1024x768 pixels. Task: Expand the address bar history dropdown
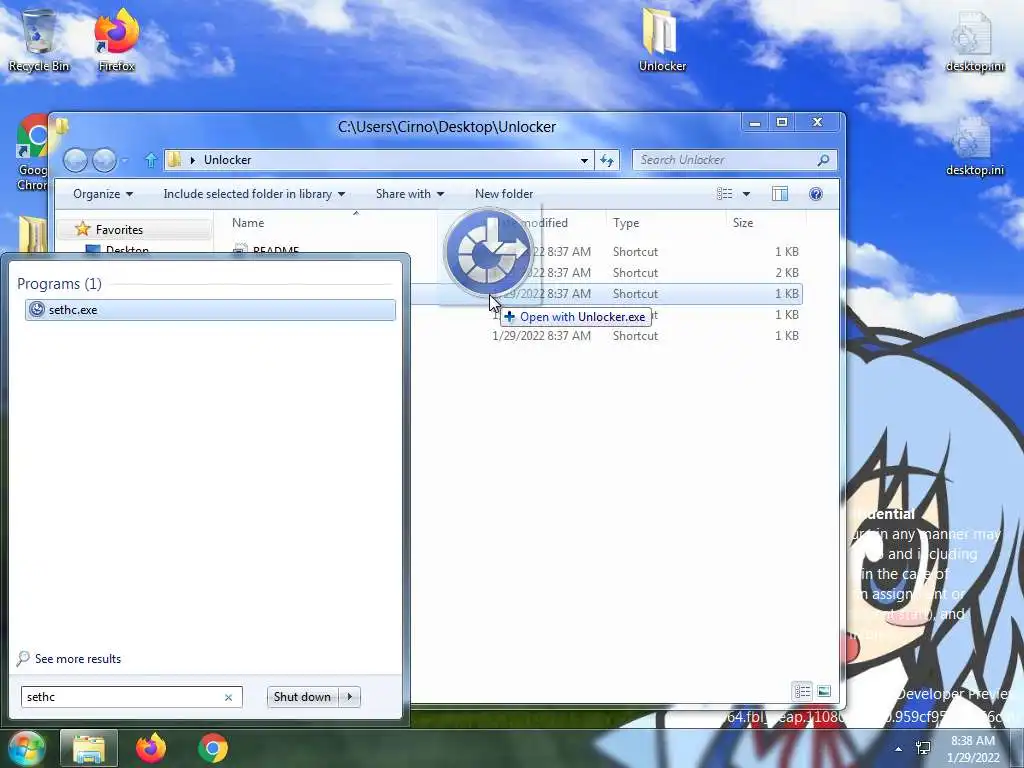click(x=584, y=160)
